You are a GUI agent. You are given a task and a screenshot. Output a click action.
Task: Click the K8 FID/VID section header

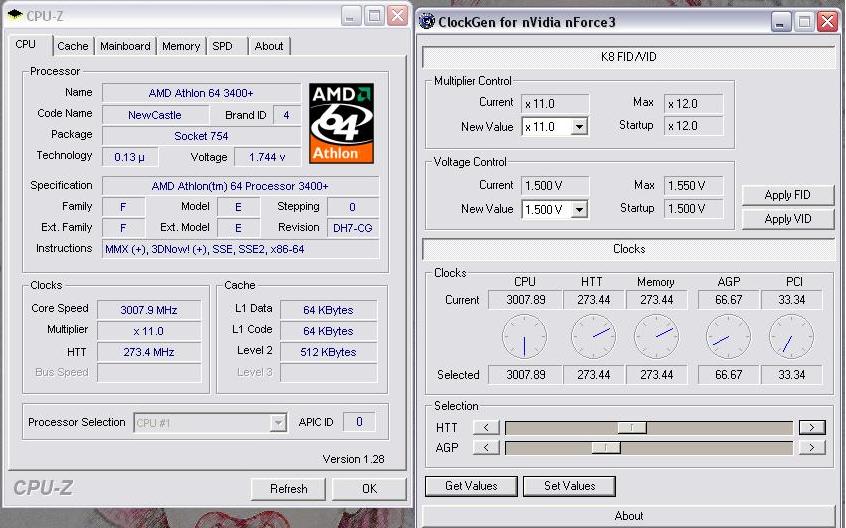click(629, 57)
